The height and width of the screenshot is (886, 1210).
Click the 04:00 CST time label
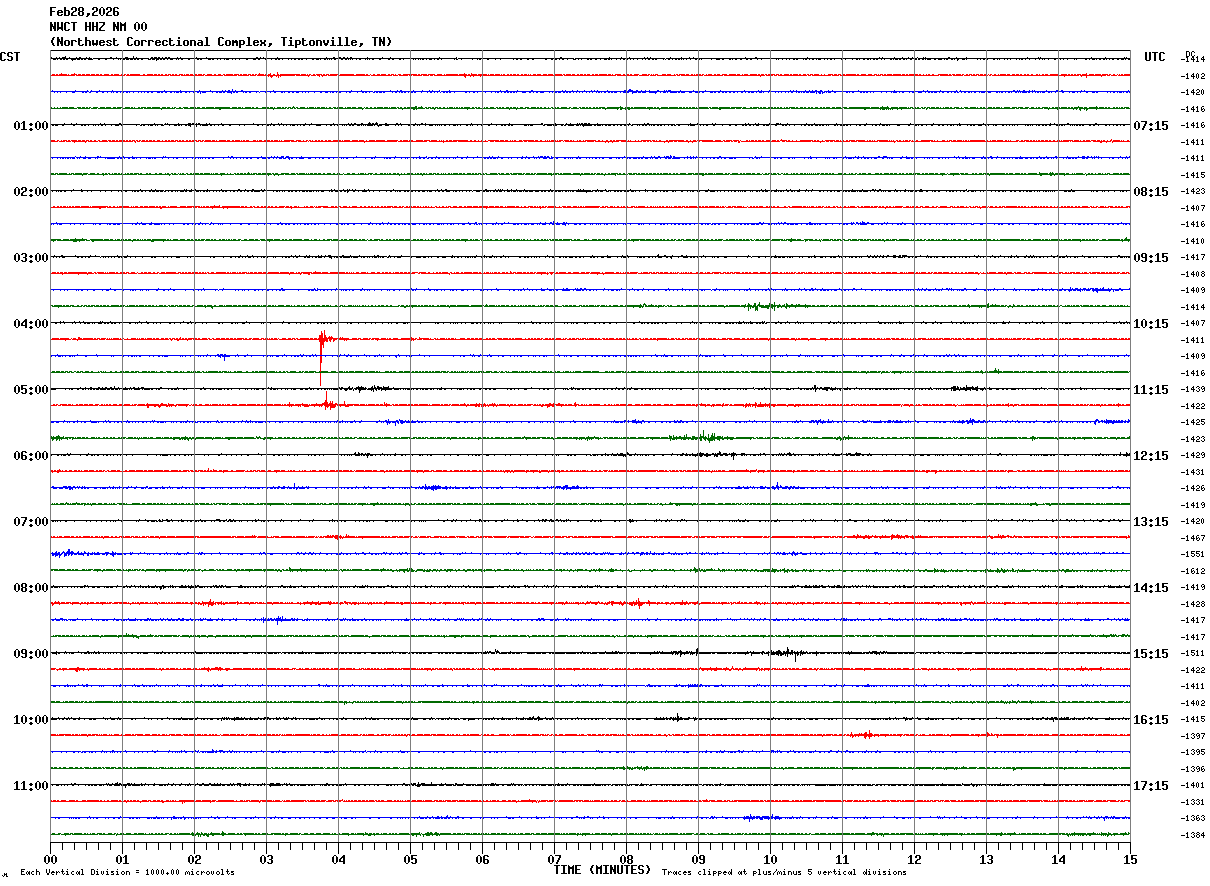[31, 324]
